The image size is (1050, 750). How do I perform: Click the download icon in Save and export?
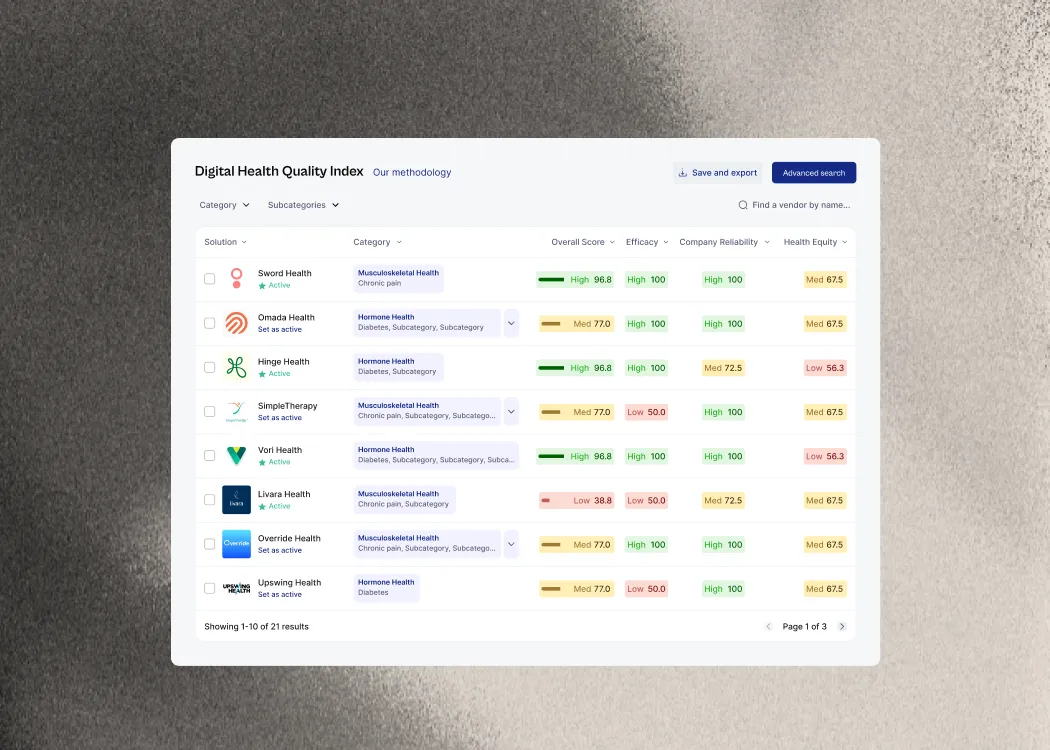coord(682,173)
